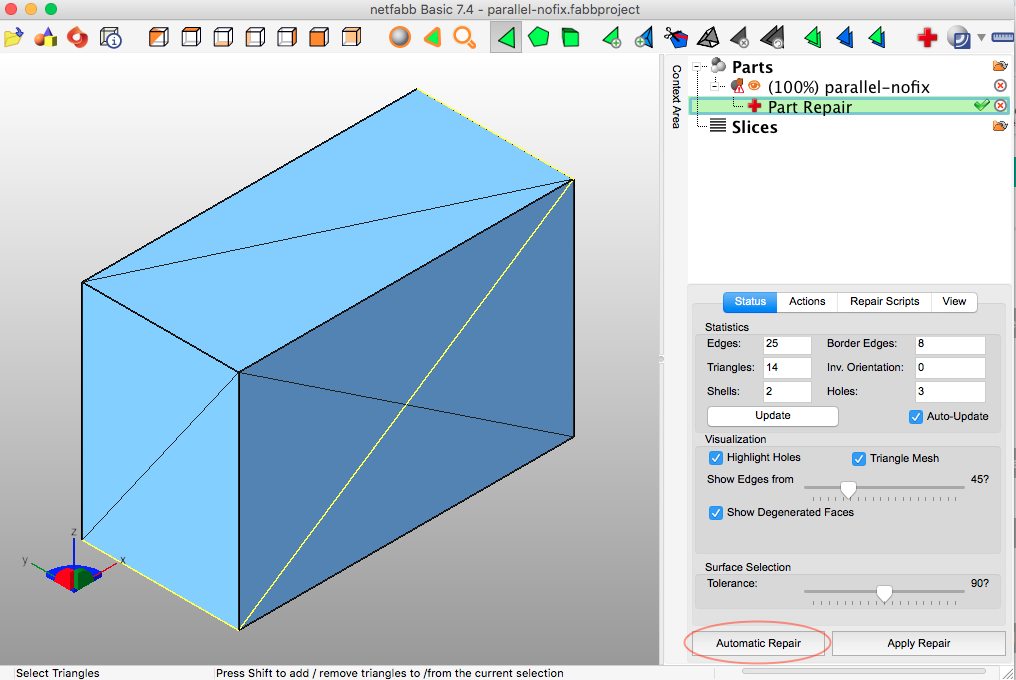Click the red cross repair toolbar icon
This screenshot has width=1016, height=680.
tap(927, 38)
